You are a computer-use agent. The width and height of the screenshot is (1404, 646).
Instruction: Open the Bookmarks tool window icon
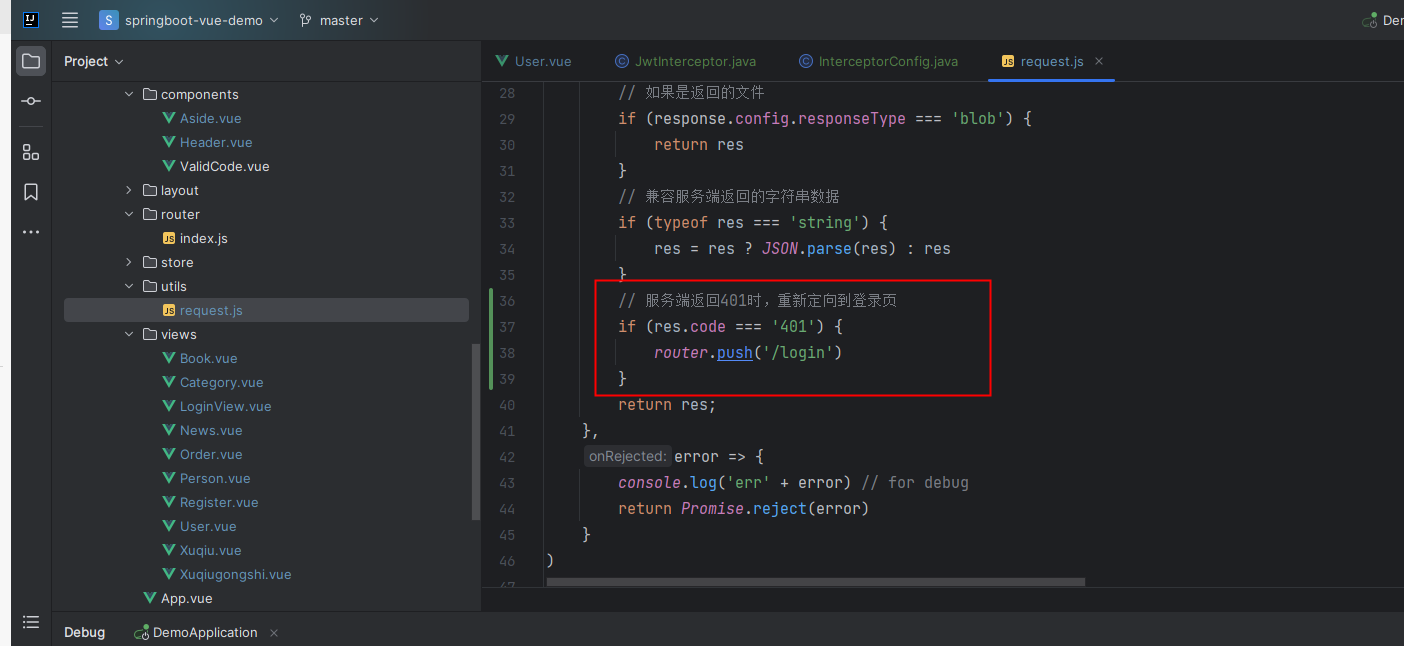[30, 191]
